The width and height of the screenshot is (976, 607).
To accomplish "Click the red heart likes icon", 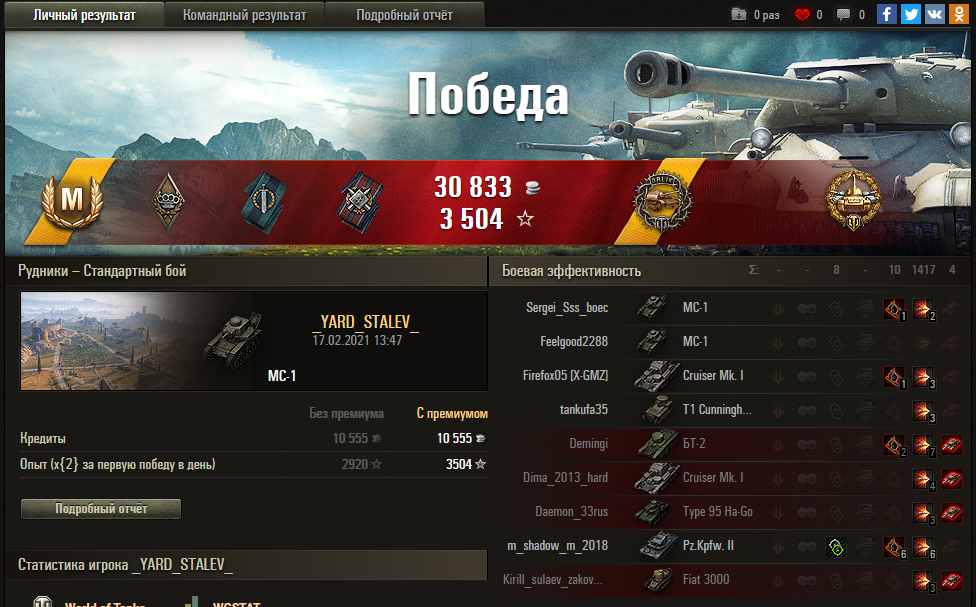I will click(x=802, y=14).
